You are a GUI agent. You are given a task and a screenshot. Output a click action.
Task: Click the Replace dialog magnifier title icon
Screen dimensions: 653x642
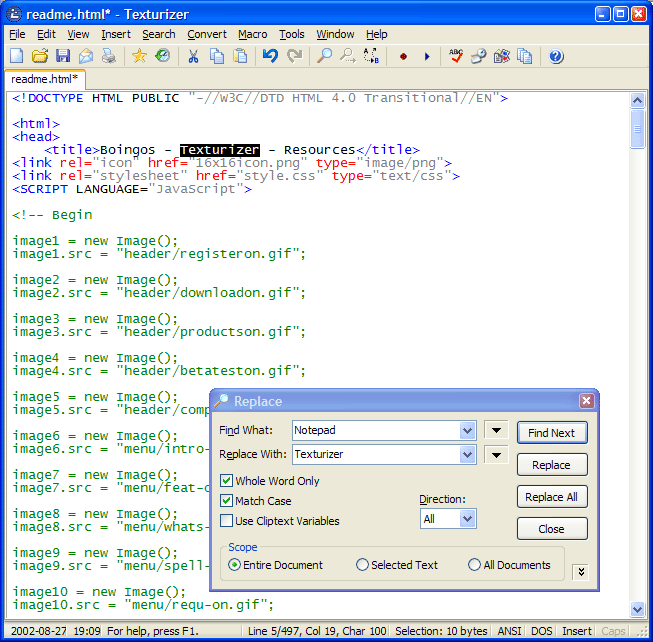pyautogui.click(x=221, y=401)
